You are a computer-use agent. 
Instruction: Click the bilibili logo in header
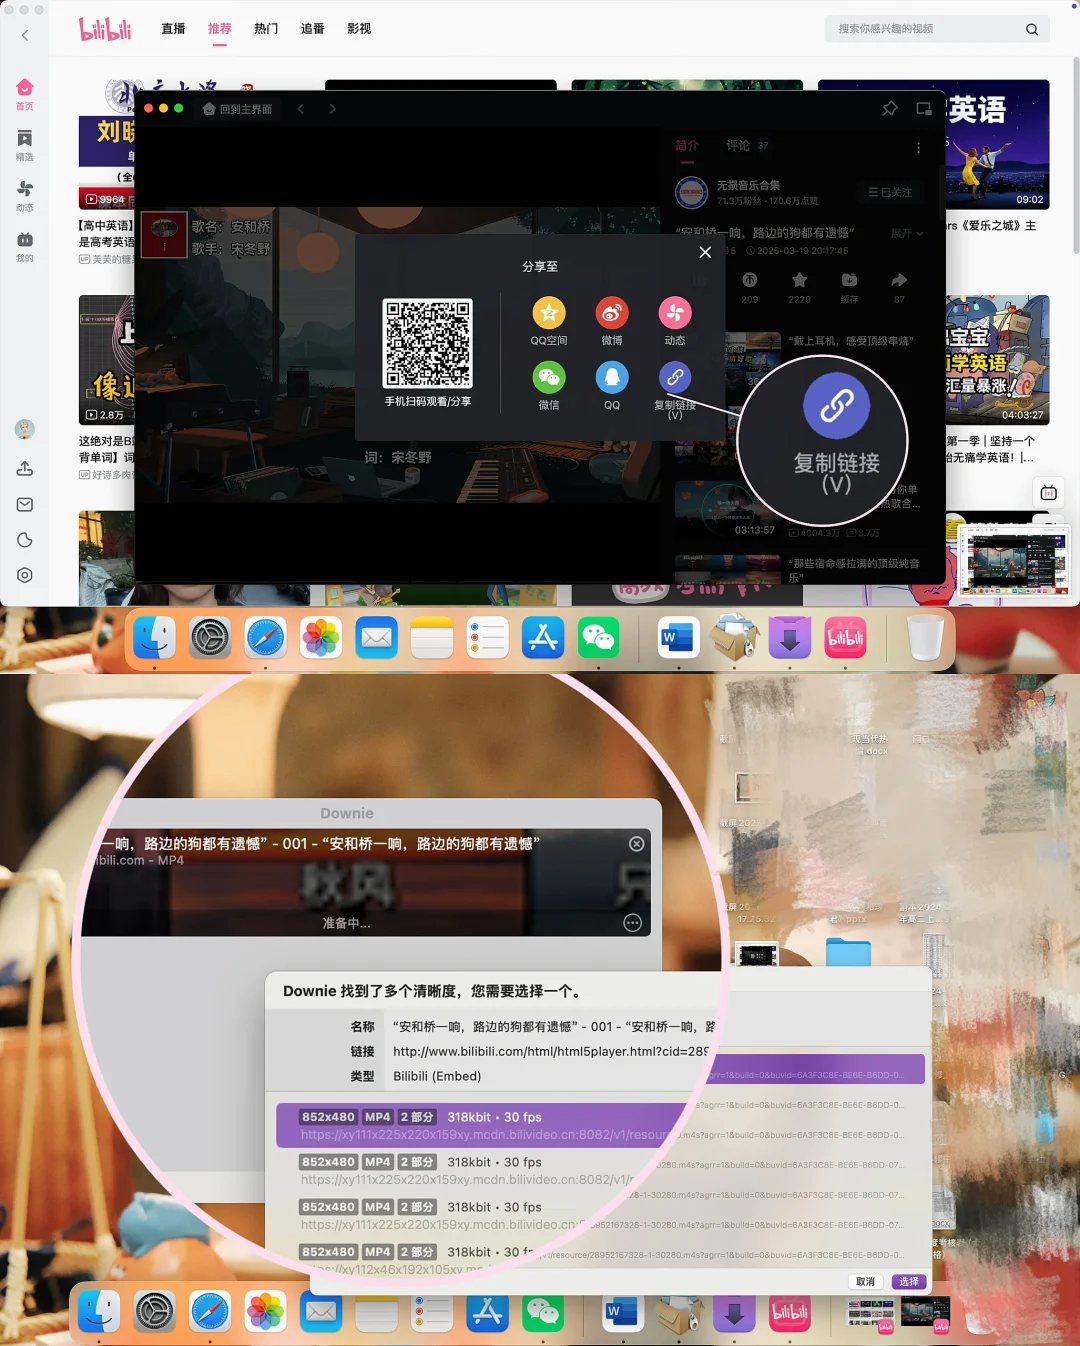pos(106,29)
